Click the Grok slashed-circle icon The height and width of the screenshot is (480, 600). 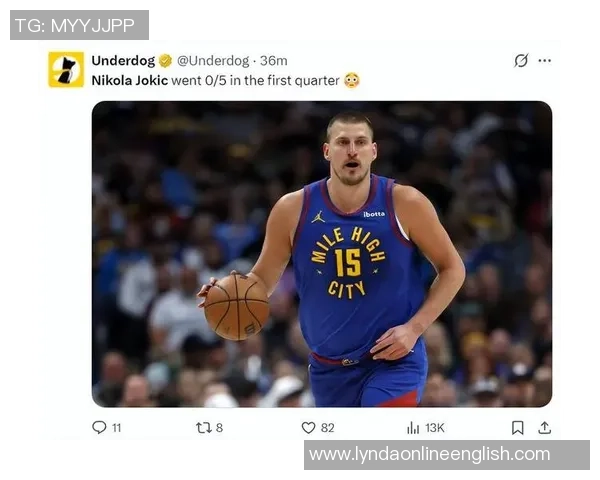coord(521,60)
